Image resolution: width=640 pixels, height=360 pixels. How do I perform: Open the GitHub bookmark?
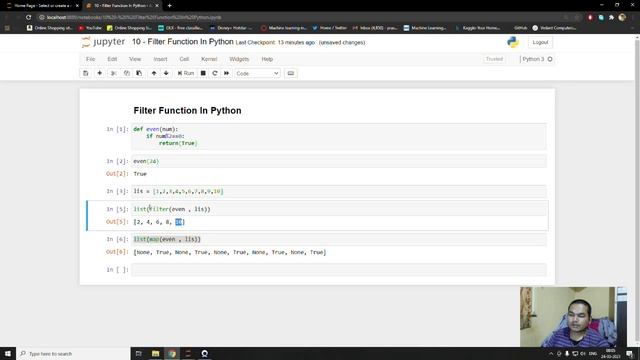[520, 28]
